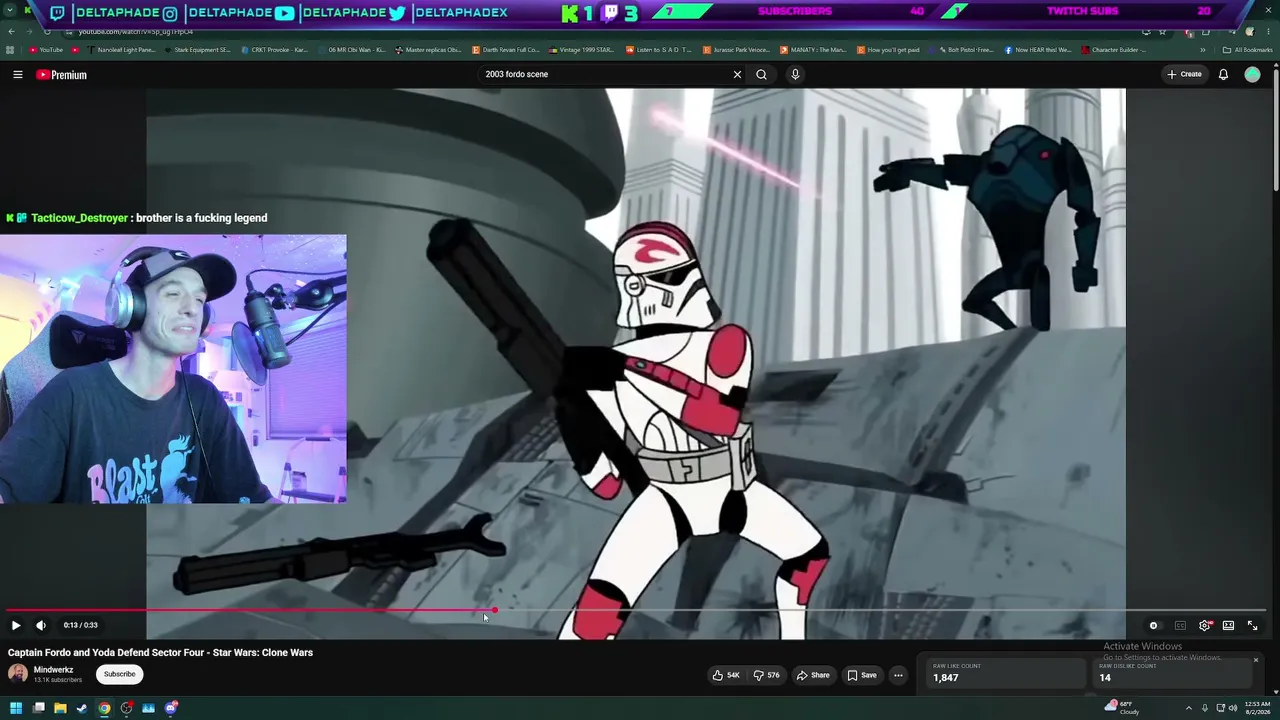Click the red progress bar scrubber handle
The image size is (1280, 720).
(494, 610)
